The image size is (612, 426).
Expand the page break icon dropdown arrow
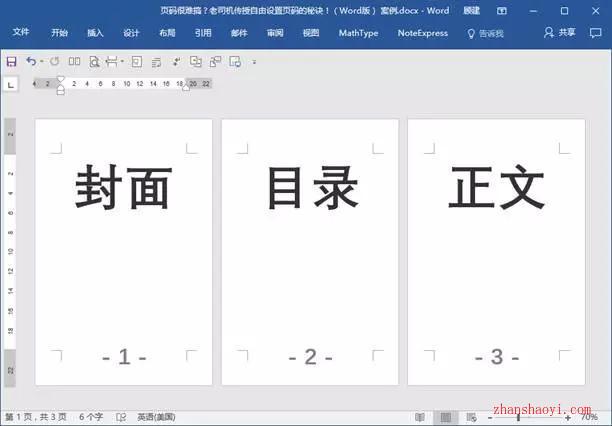click(x=122, y=61)
